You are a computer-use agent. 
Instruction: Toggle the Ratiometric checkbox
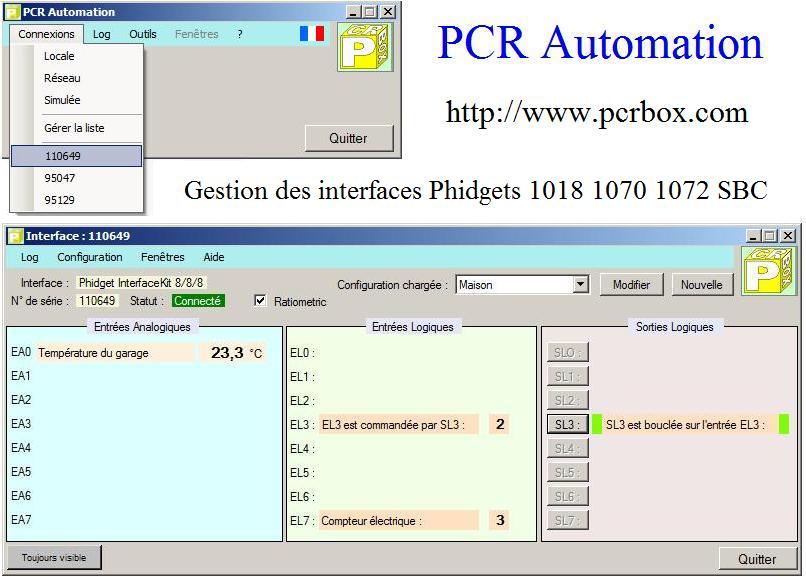pyautogui.click(x=261, y=301)
